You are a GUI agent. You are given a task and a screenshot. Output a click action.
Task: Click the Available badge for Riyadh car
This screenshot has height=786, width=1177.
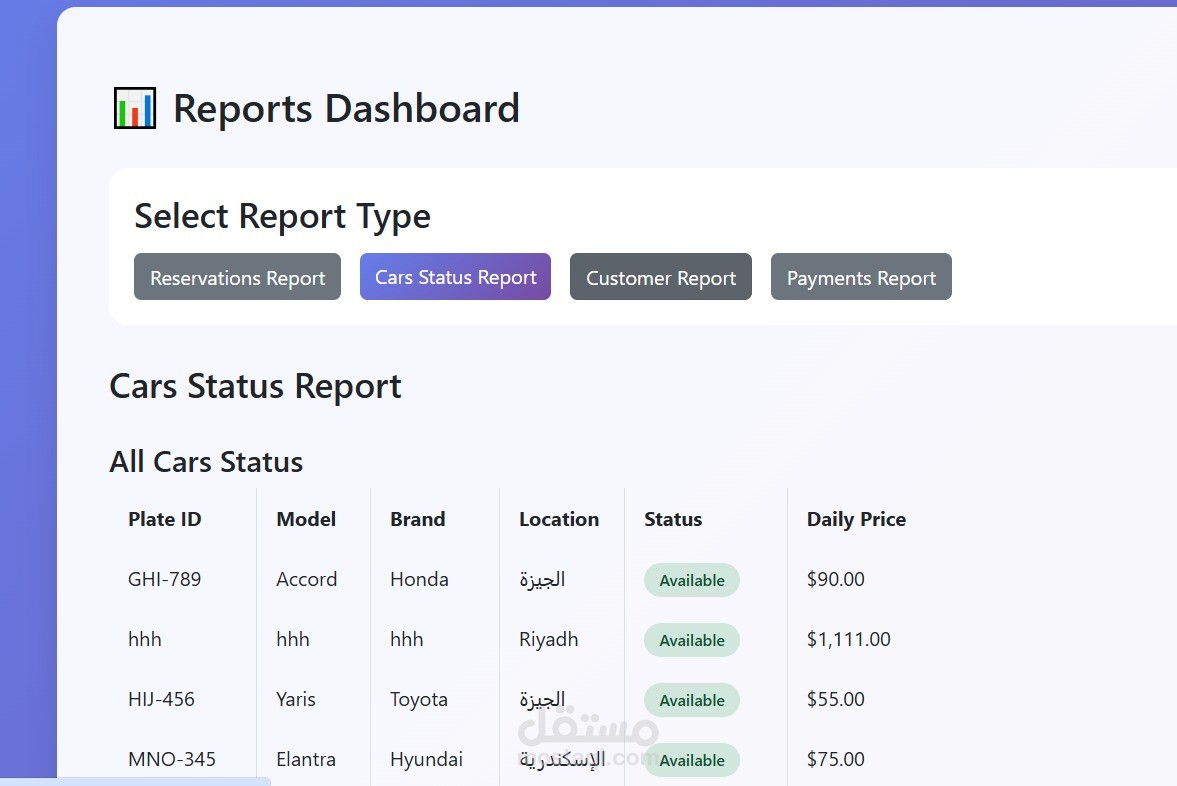click(x=692, y=640)
